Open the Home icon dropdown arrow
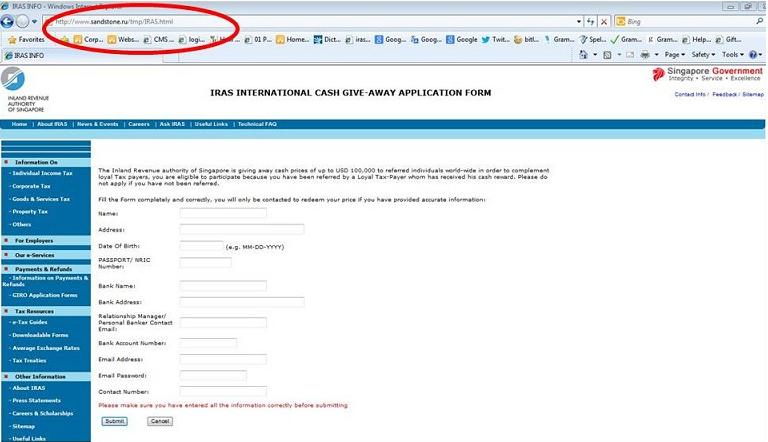Screen dimensions: 768x442 [595, 55]
